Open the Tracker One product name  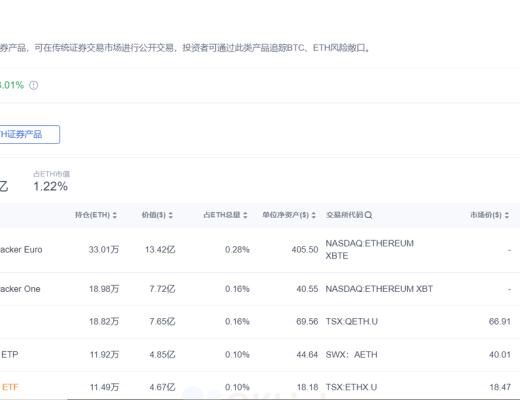click(20, 289)
